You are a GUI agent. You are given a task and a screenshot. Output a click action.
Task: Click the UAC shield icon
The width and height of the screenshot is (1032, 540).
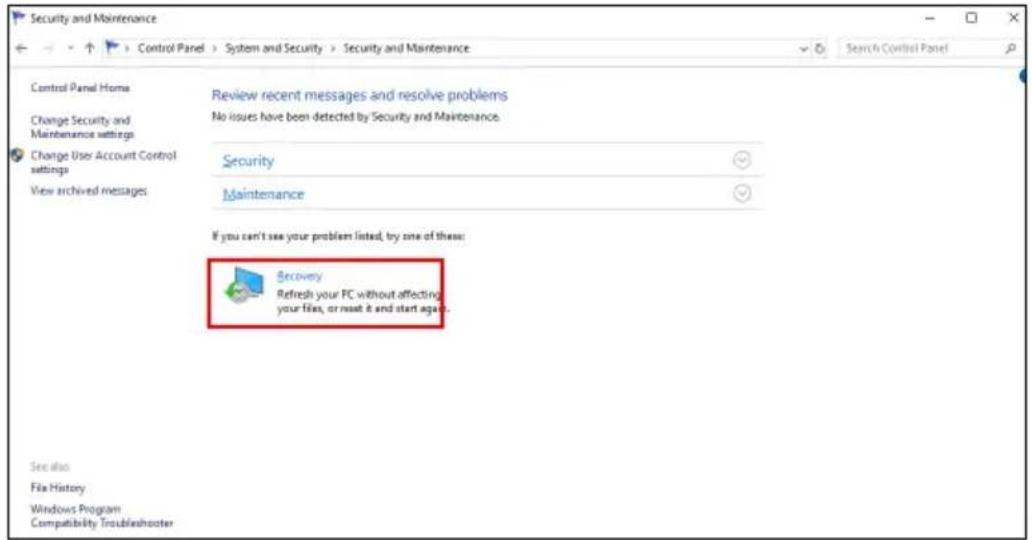18,155
